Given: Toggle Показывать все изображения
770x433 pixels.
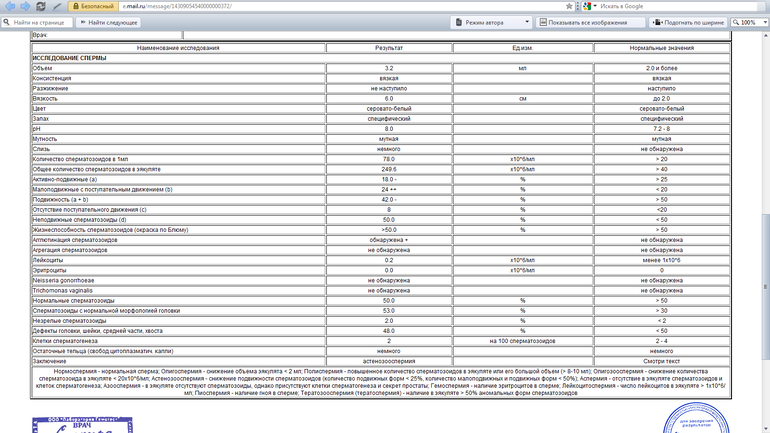Looking at the screenshot, I should tap(592, 21).
